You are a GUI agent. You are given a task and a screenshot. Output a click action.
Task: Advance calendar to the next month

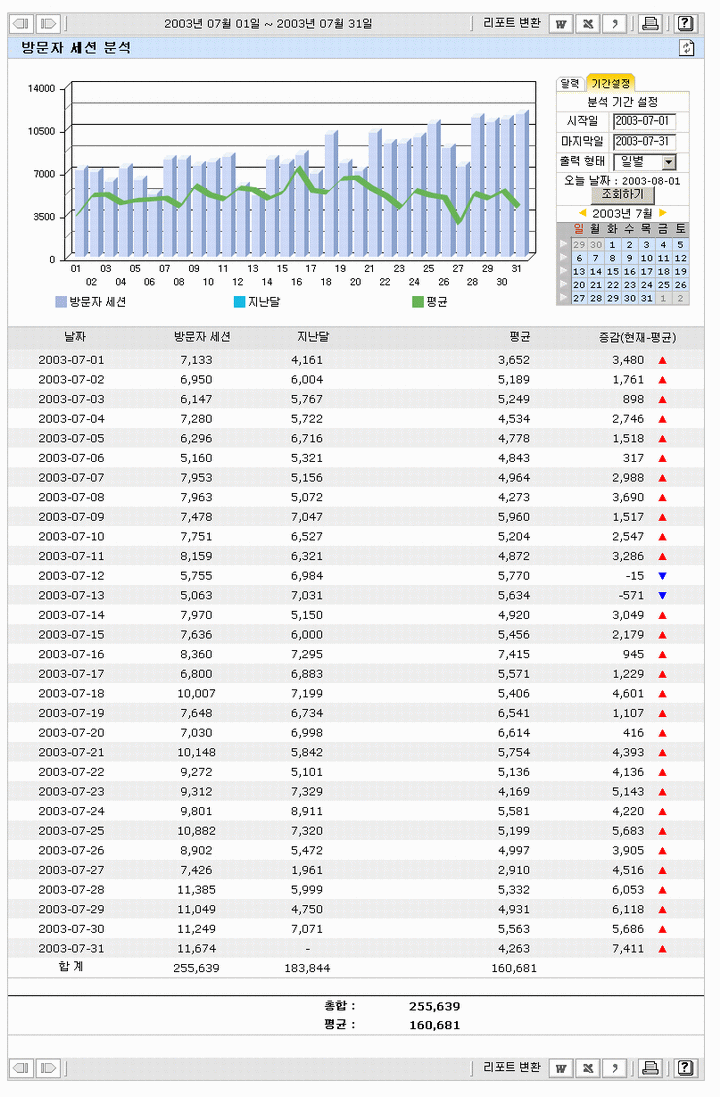pyautogui.click(x=662, y=213)
